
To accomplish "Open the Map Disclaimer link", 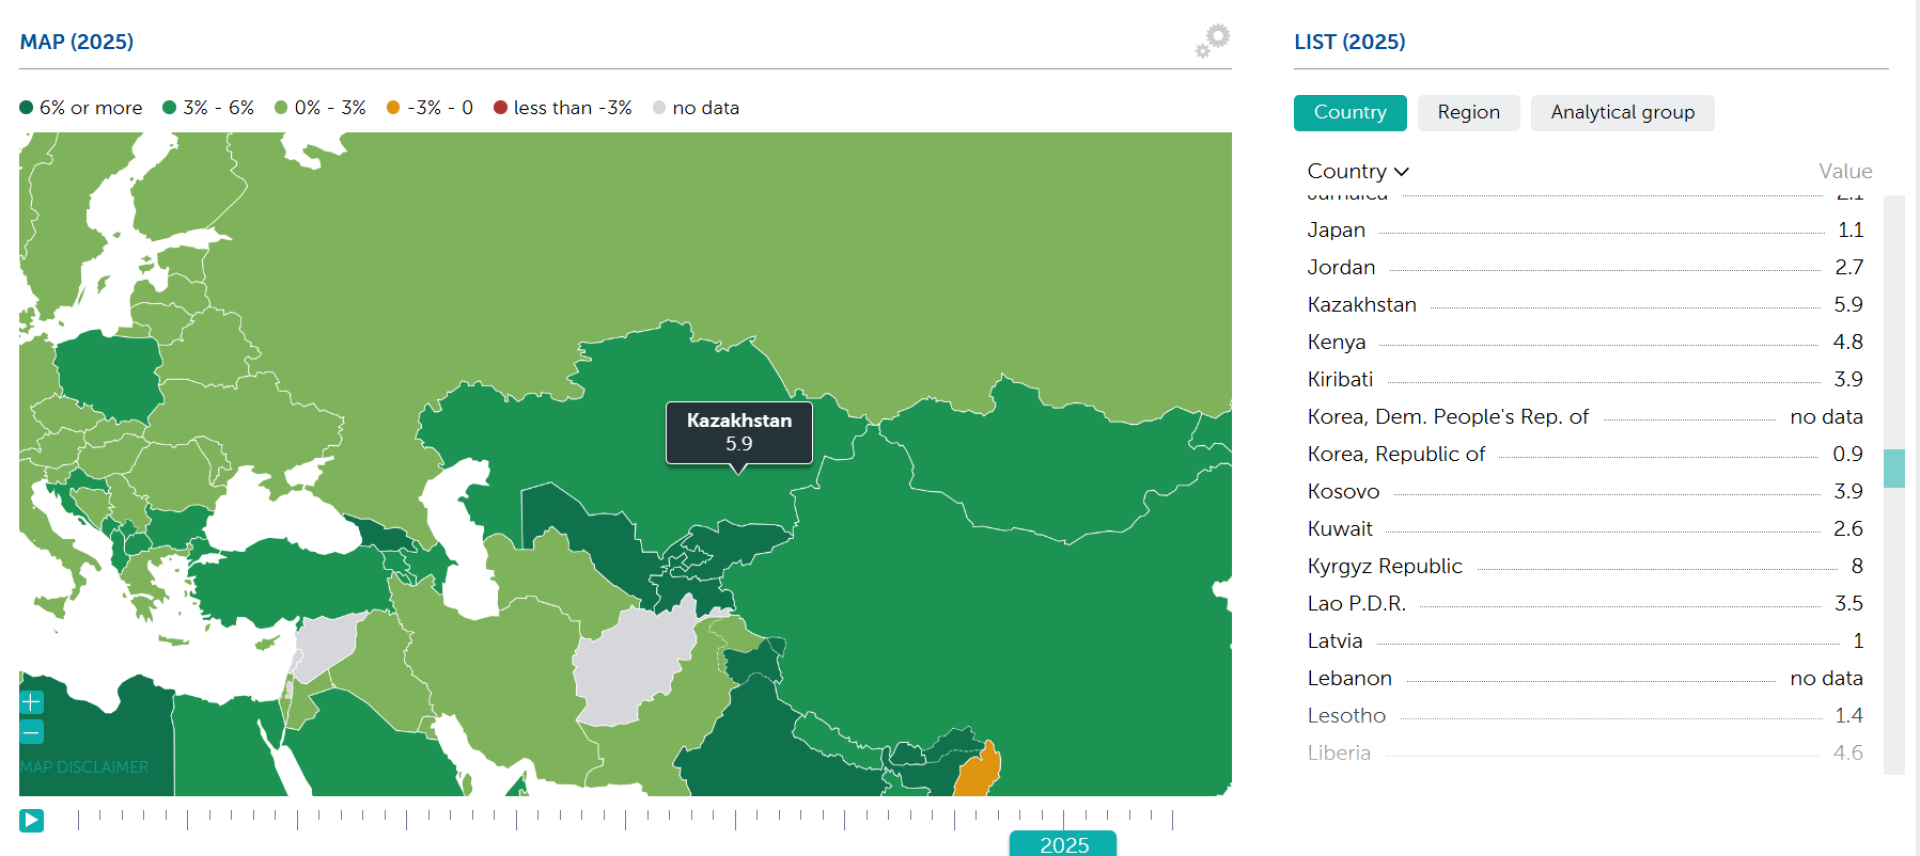I will click(x=85, y=767).
